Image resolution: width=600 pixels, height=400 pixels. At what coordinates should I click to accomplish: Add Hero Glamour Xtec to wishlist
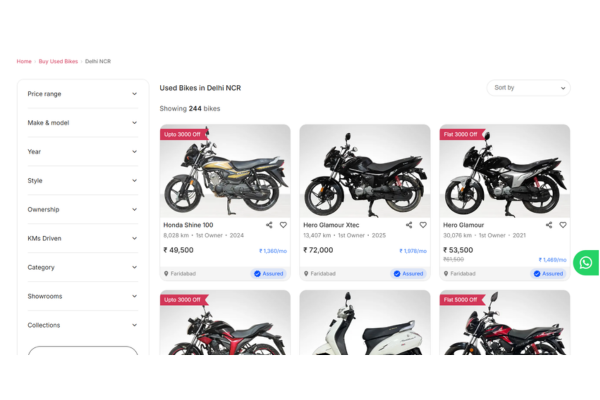tap(423, 225)
